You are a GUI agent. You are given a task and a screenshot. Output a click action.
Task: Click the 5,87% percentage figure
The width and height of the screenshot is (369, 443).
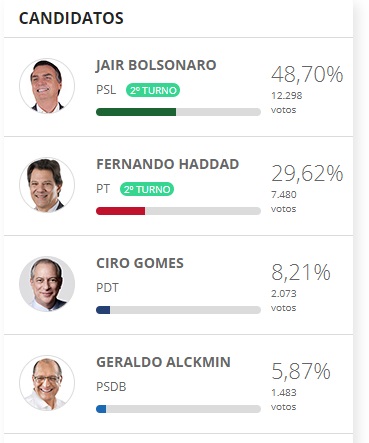301,371
